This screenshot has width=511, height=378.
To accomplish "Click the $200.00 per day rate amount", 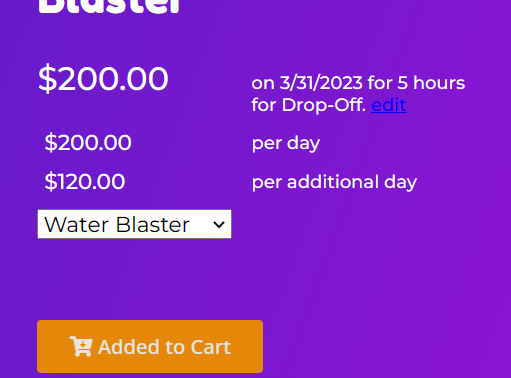I will point(88,143).
